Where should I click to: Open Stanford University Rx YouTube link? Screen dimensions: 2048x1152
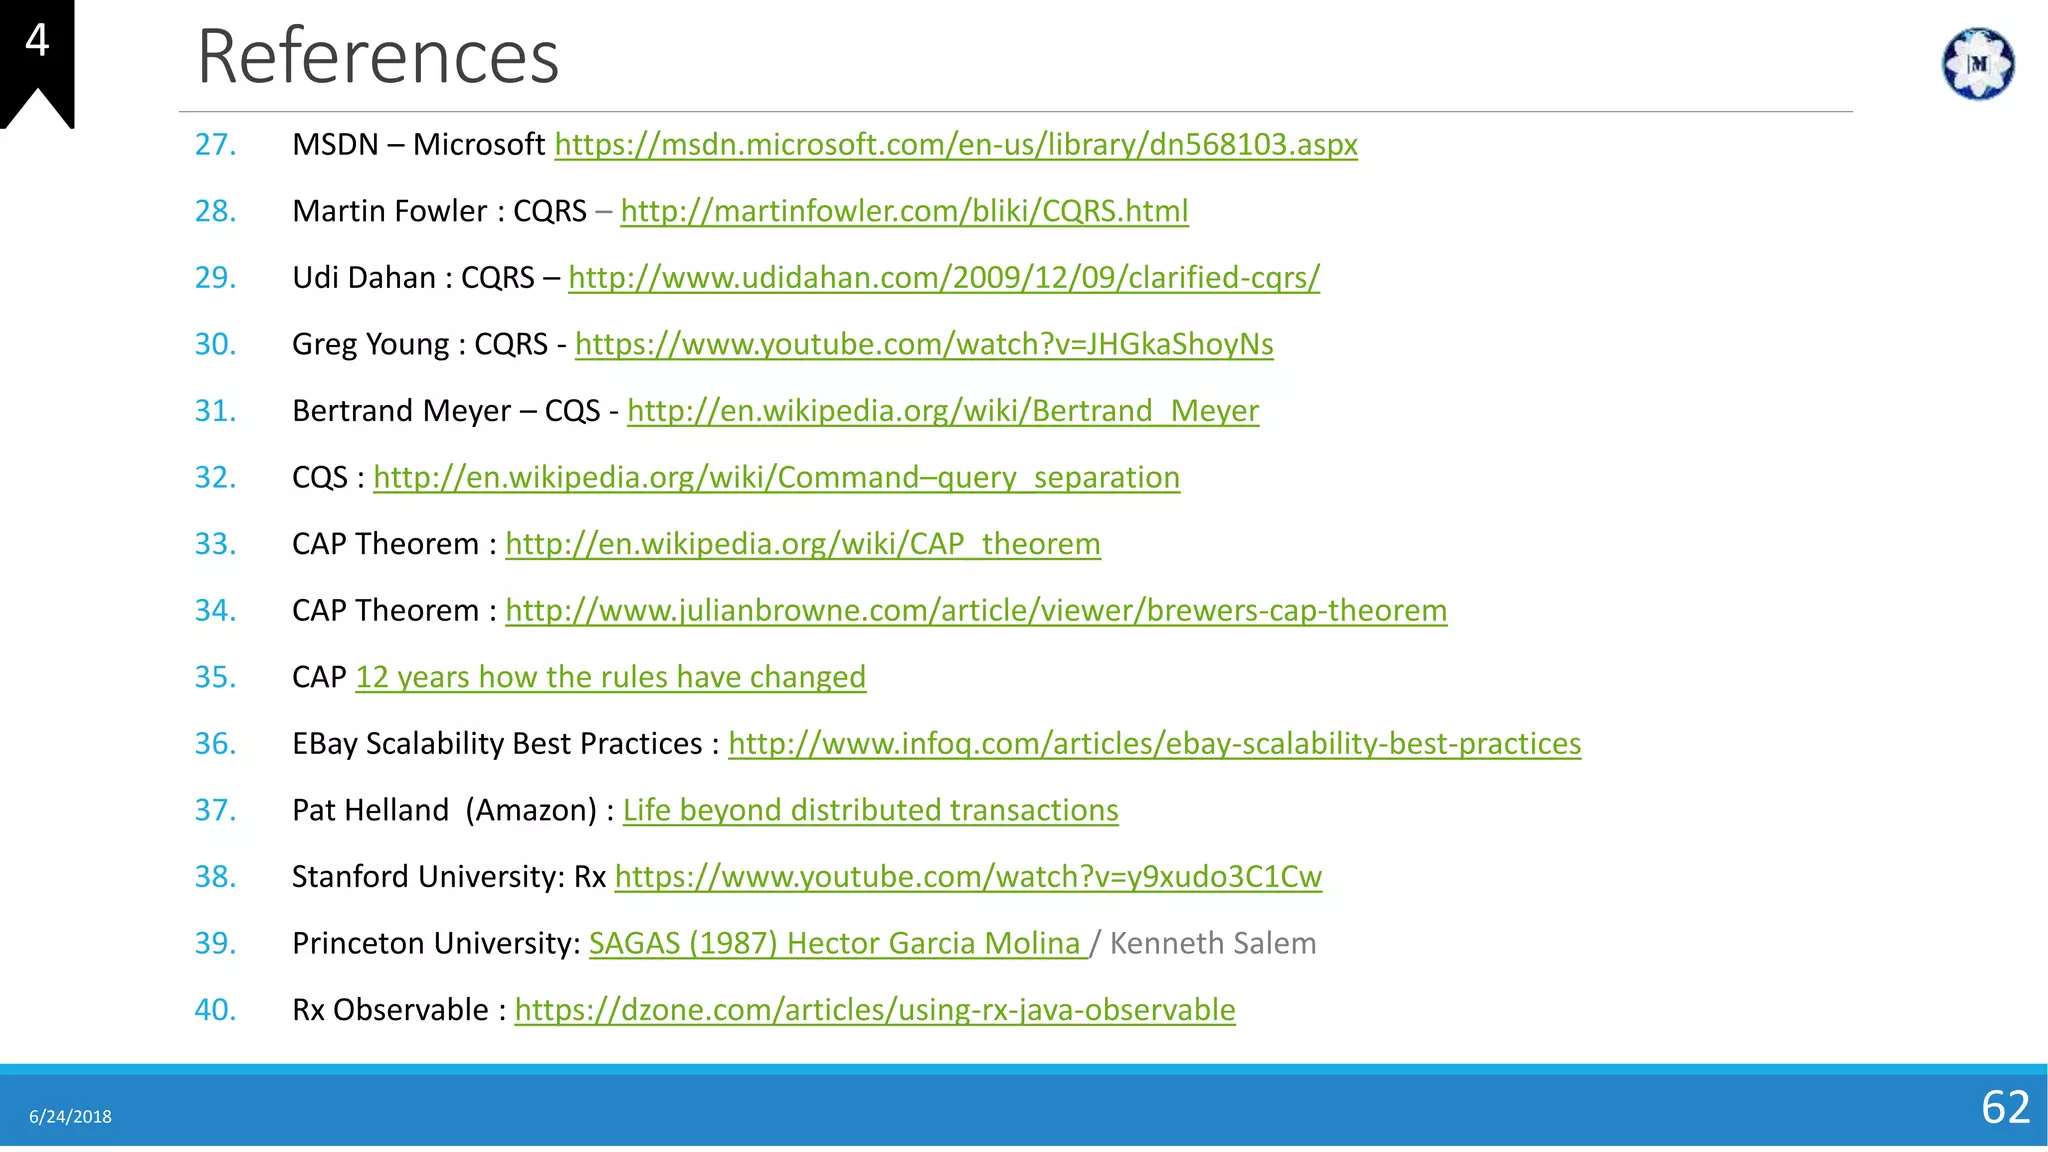[967, 877]
